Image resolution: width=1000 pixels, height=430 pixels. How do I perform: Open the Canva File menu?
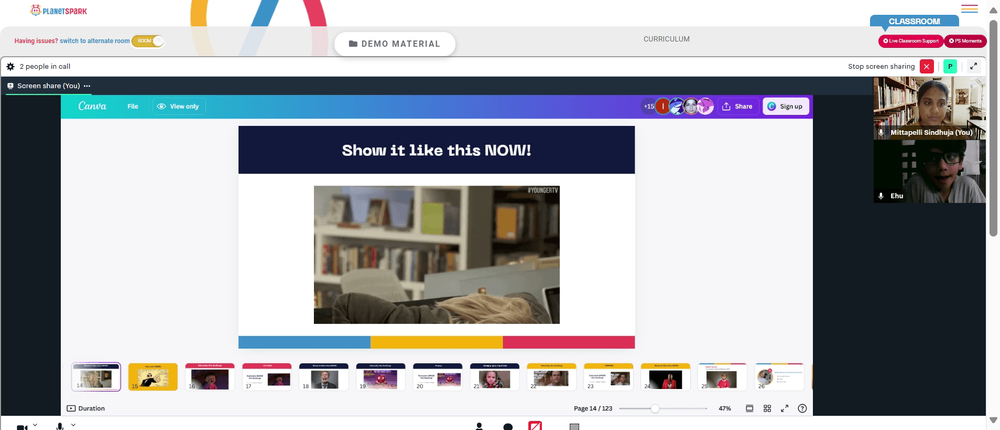[x=133, y=107]
